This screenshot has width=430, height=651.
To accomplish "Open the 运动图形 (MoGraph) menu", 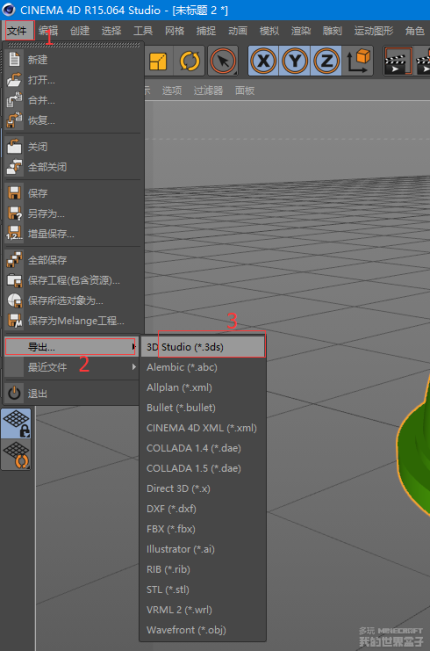I will click(x=374, y=31).
